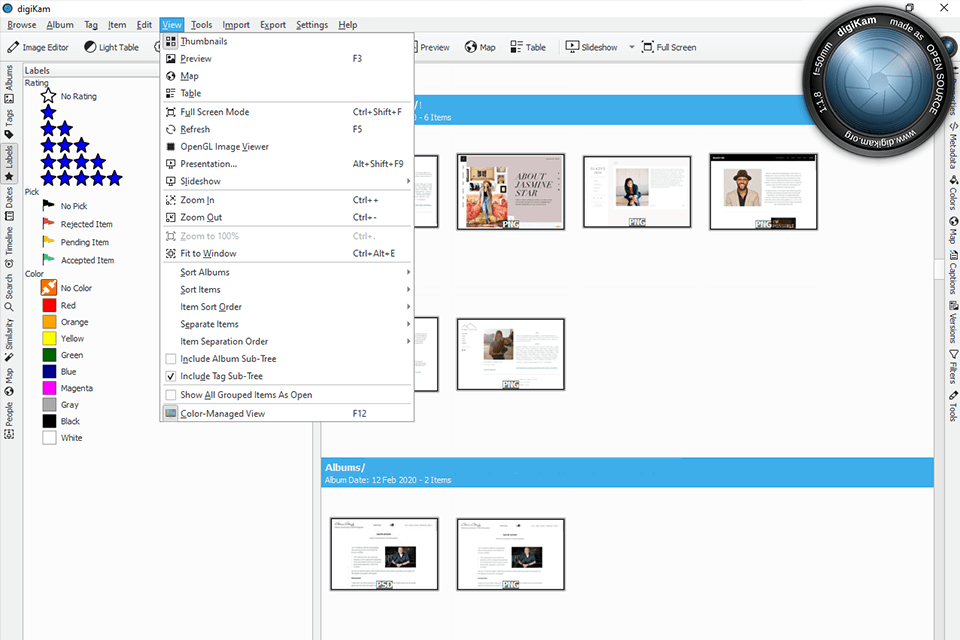This screenshot has height=640, width=960.
Task: Select the Preview entry in the View menu
Action: click(287, 59)
